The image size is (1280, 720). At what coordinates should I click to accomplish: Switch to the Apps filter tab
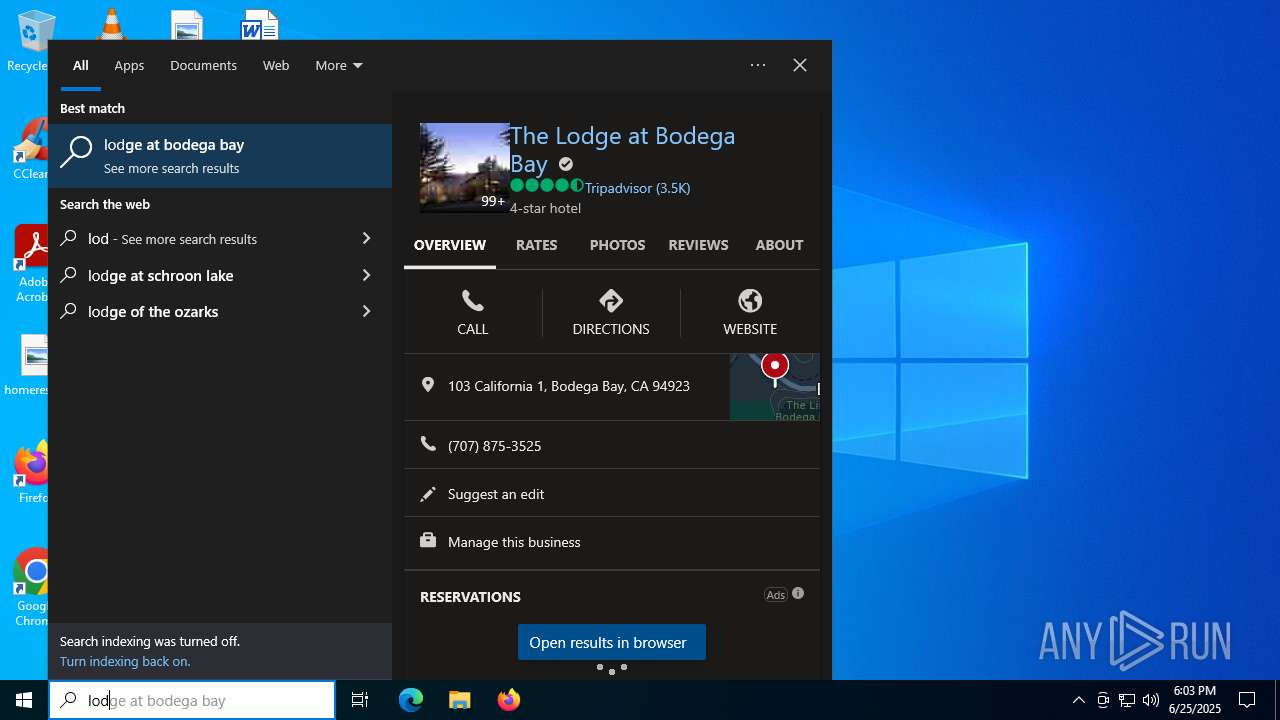129,65
